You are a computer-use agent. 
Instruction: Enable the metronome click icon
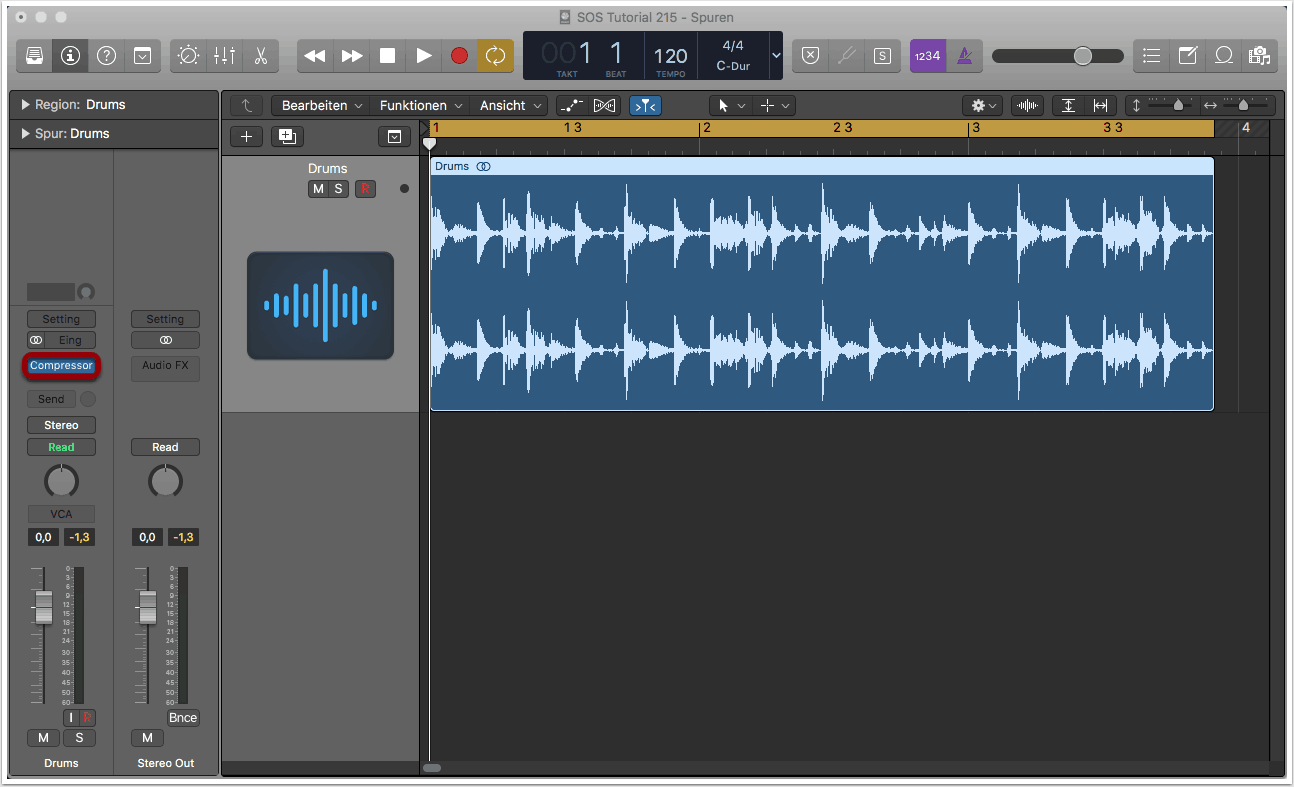pyautogui.click(x=964, y=56)
